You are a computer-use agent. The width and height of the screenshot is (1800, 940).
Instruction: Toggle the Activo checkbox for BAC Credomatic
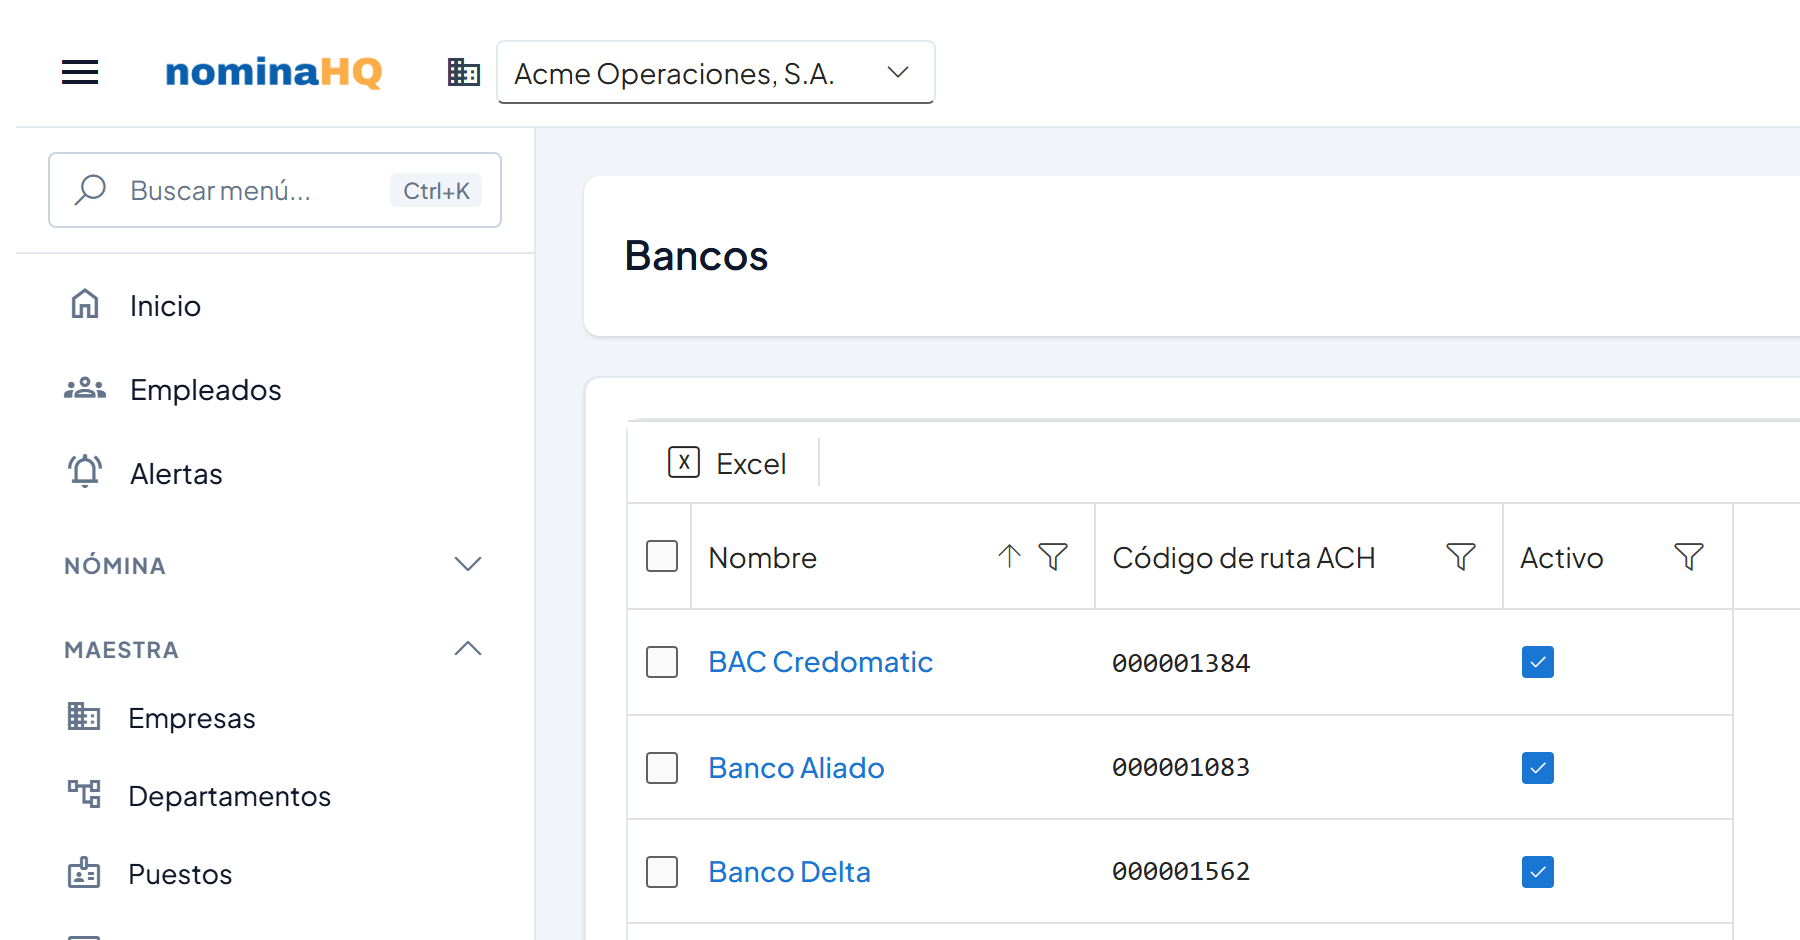[x=1538, y=662]
